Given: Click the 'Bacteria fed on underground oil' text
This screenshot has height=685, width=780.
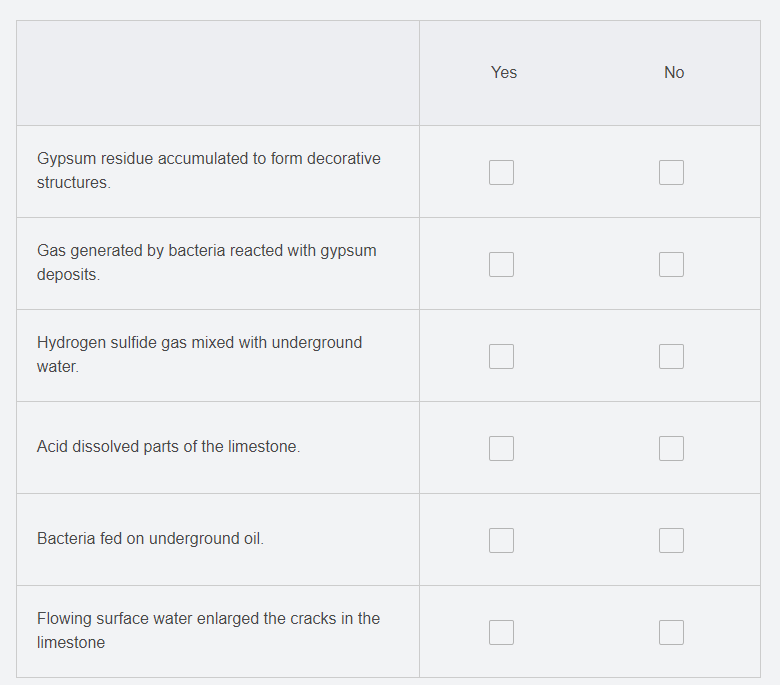Looking at the screenshot, I should point(150,538).
